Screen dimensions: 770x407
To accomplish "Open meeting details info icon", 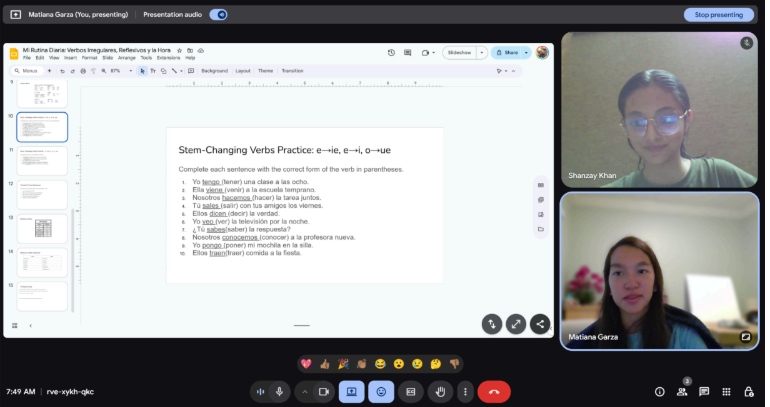I will point(659,392).
